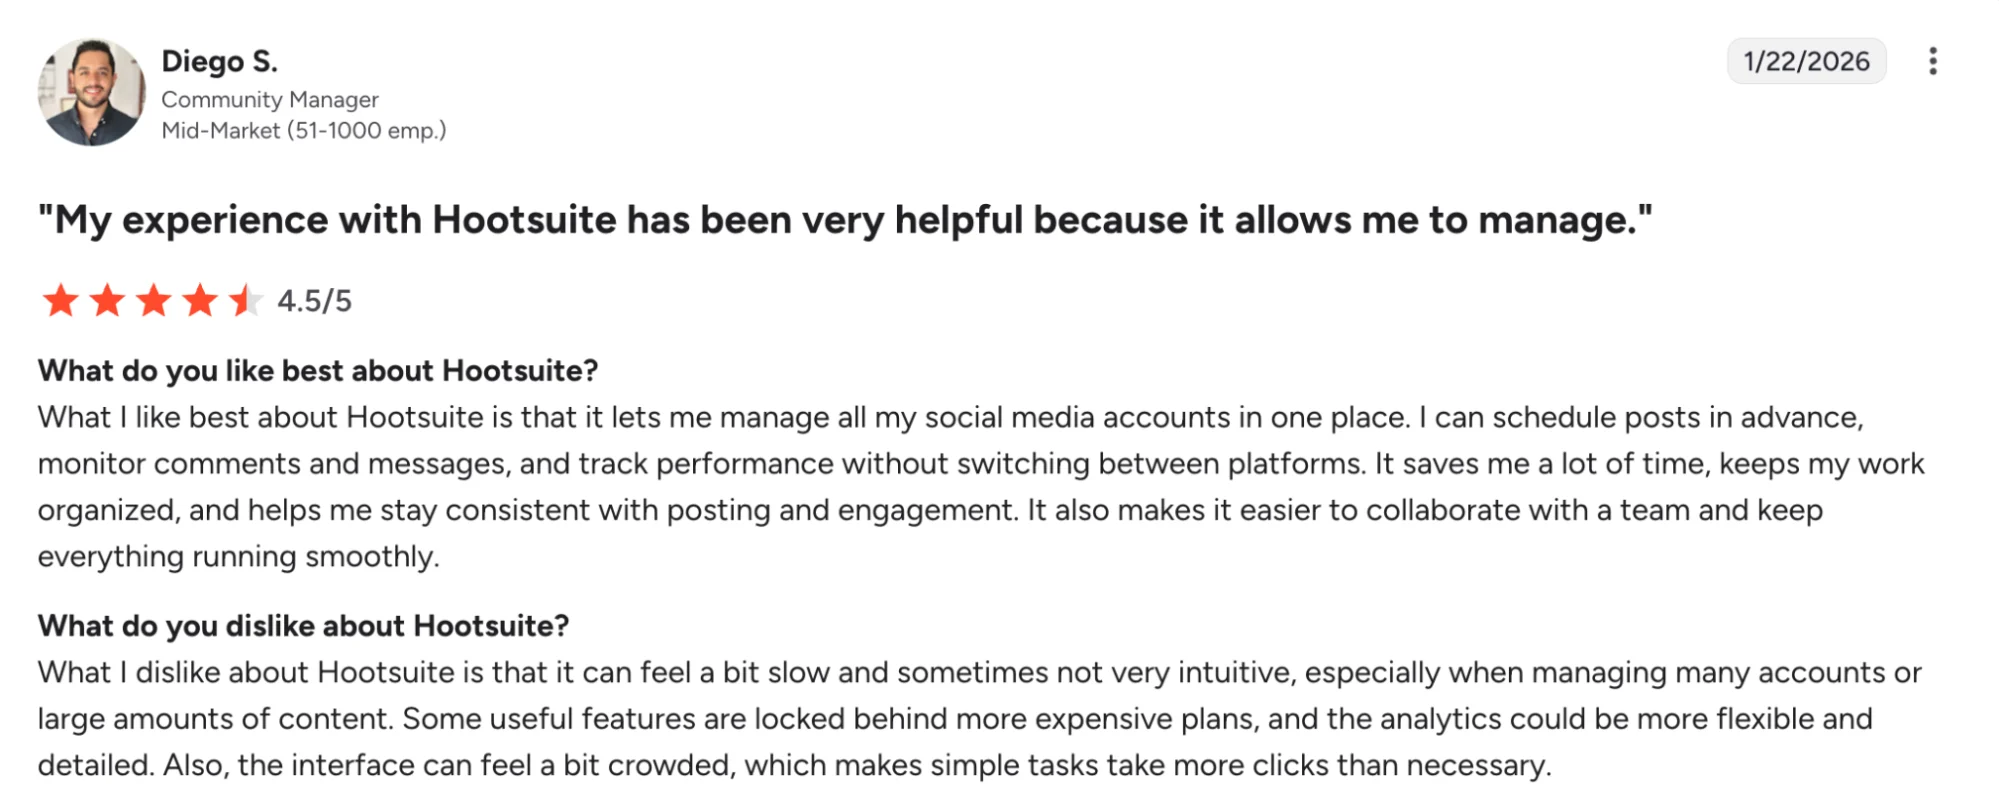Screen dimensions: 1999x809
Task: Select the half-filled fifth star
Action: (249, 300)
